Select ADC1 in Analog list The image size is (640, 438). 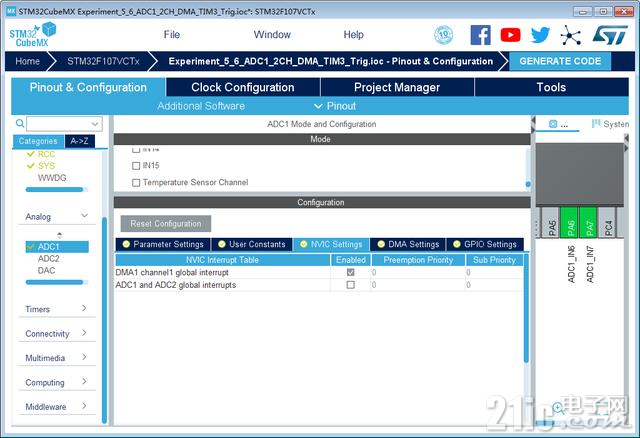[57, 247]
